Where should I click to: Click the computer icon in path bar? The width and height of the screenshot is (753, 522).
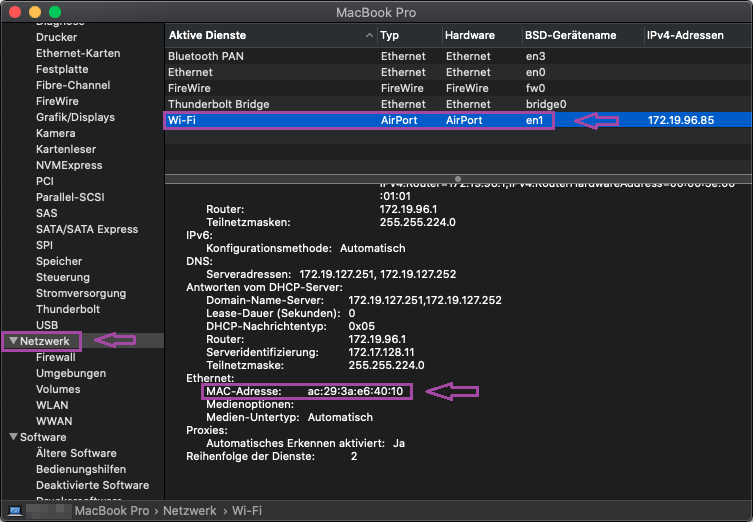pos(15,510)
